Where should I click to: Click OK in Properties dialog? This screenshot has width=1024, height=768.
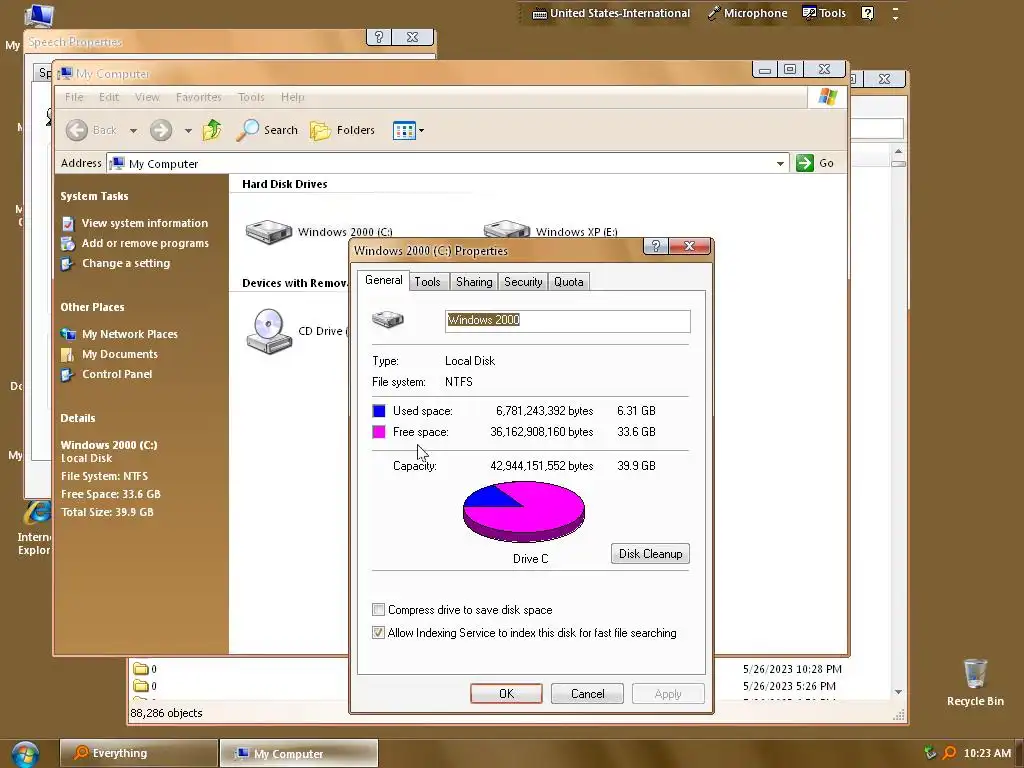click(506, 694)
